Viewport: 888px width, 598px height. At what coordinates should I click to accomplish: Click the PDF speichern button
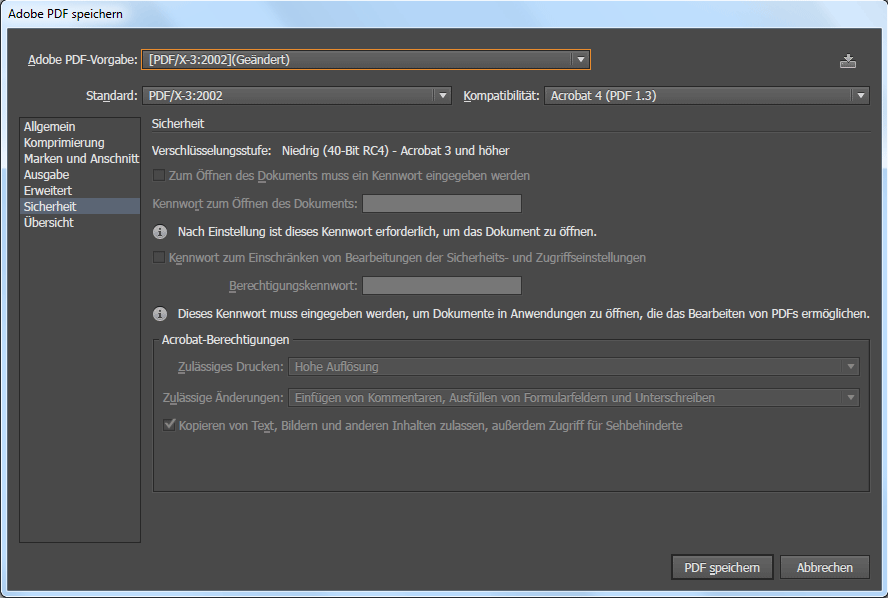[721, 568]
